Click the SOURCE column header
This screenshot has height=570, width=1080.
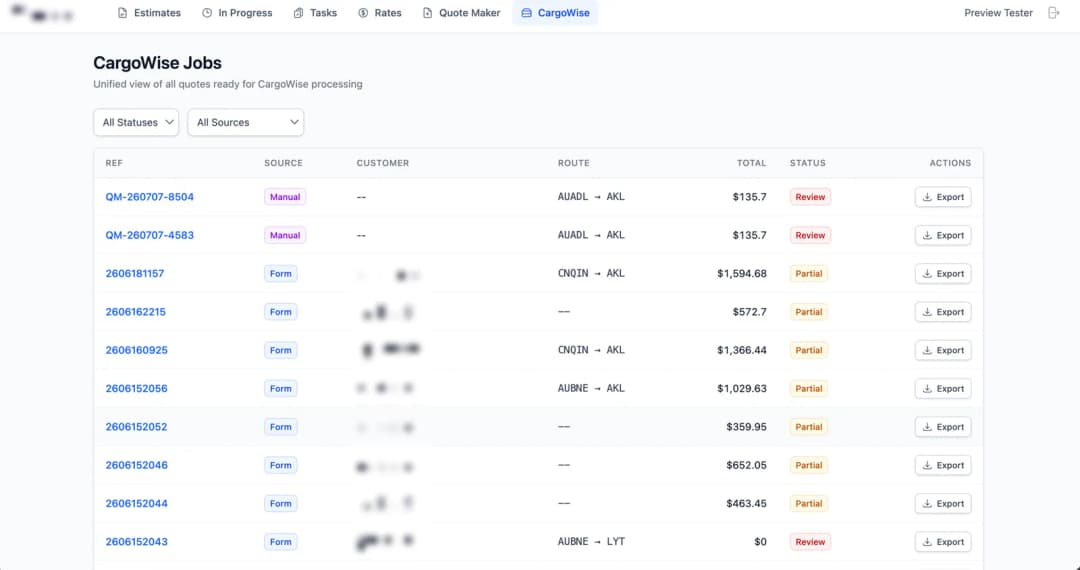284,163
